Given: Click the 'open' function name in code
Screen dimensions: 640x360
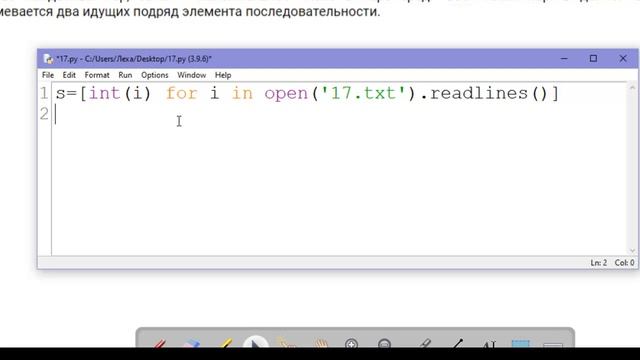Looking at the screenshot, I should click(286, 94).
